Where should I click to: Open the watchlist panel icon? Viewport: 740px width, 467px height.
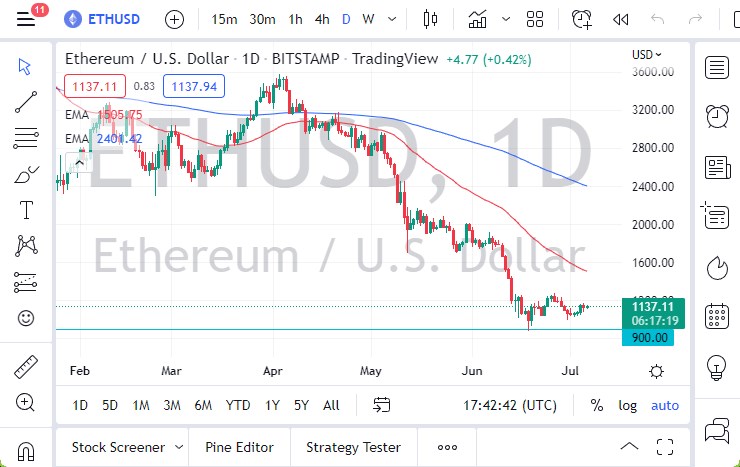click(716, 68)
